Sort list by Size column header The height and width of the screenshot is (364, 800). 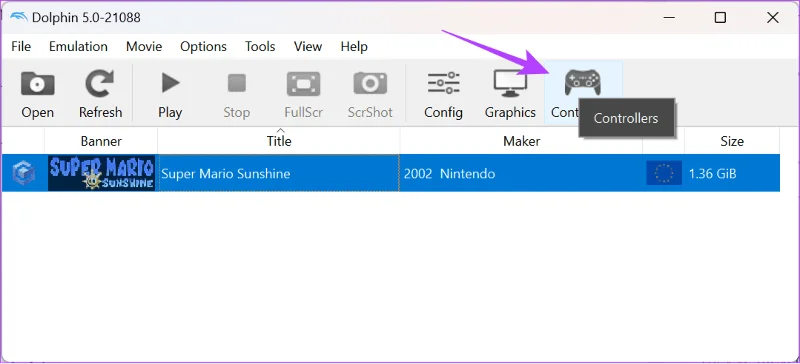coord(732,141)
